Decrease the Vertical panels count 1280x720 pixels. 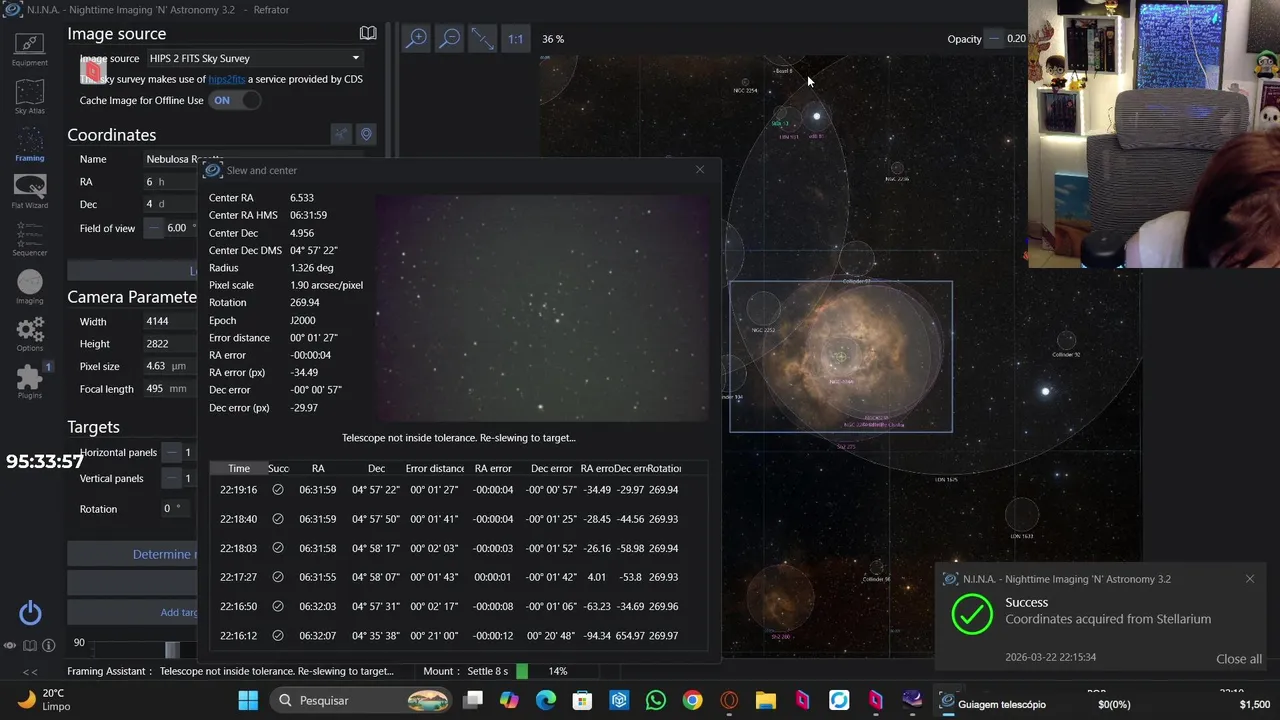tap(172, 478)
